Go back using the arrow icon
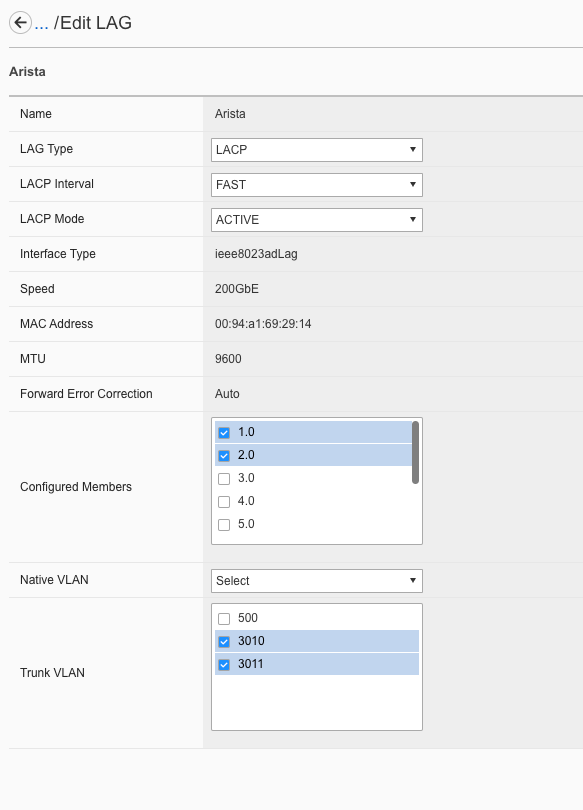583x810 pixels. 20,23
